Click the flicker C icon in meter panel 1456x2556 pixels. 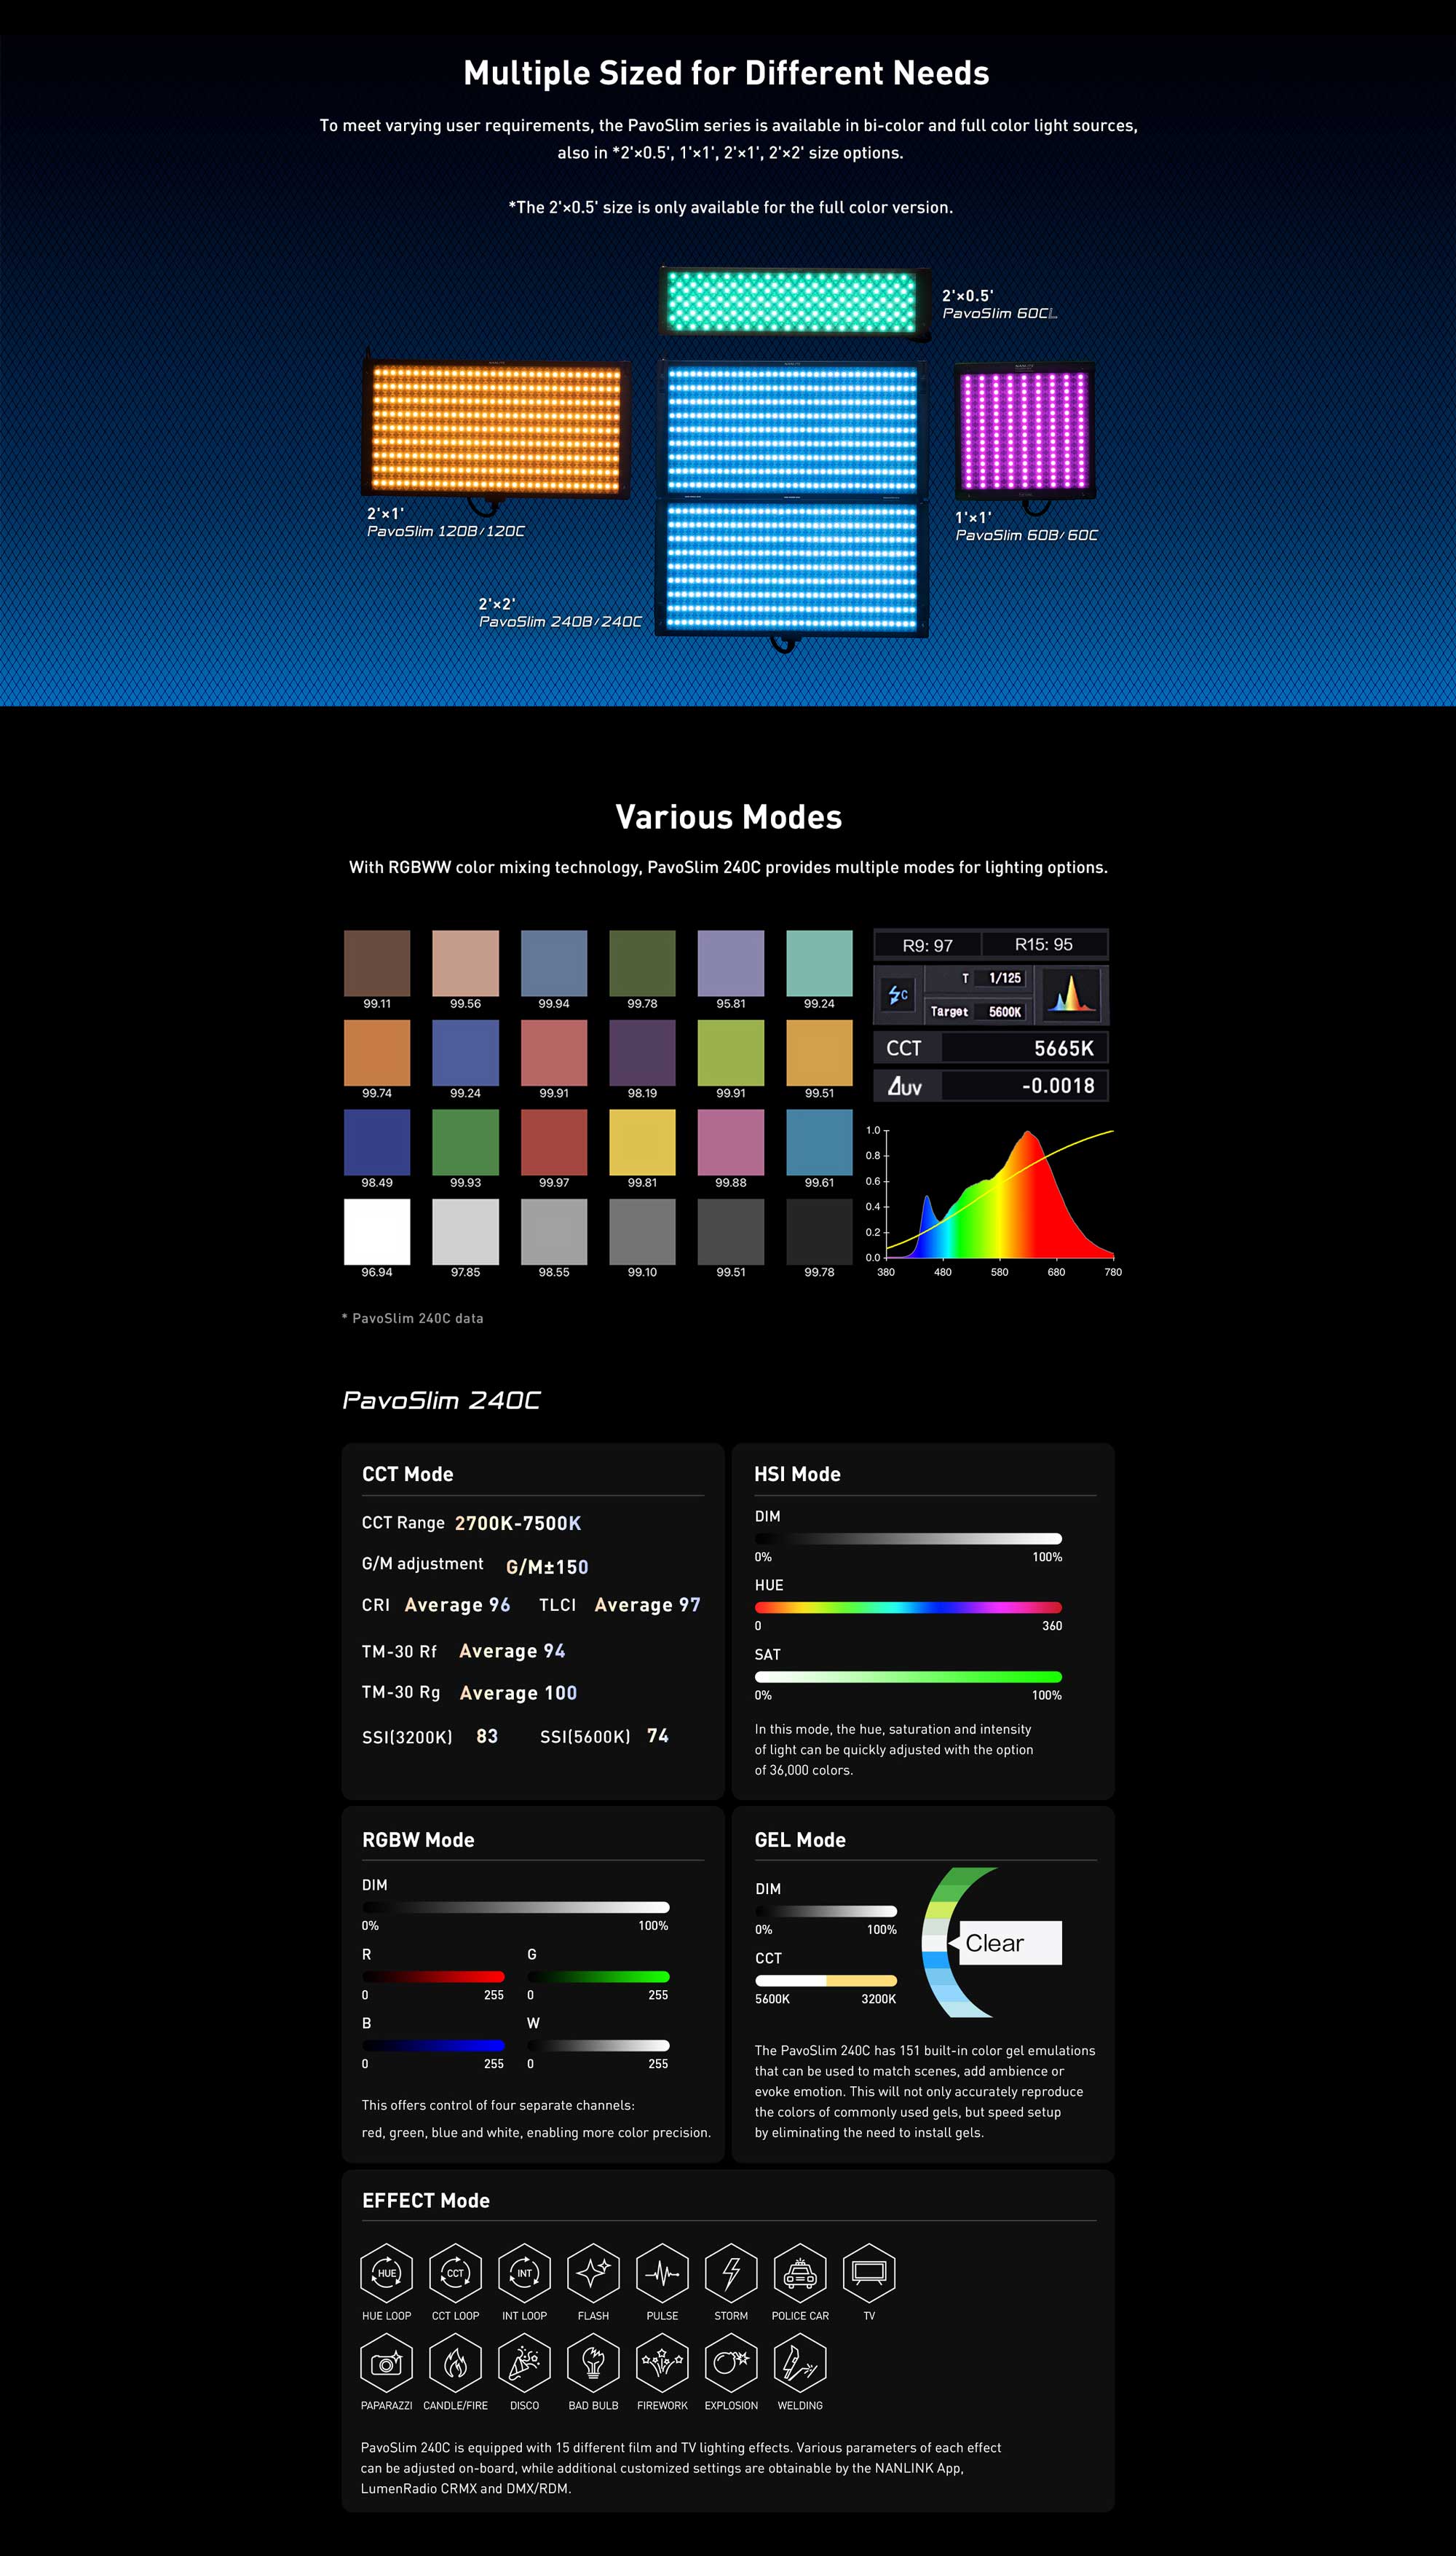click(898, 994)
